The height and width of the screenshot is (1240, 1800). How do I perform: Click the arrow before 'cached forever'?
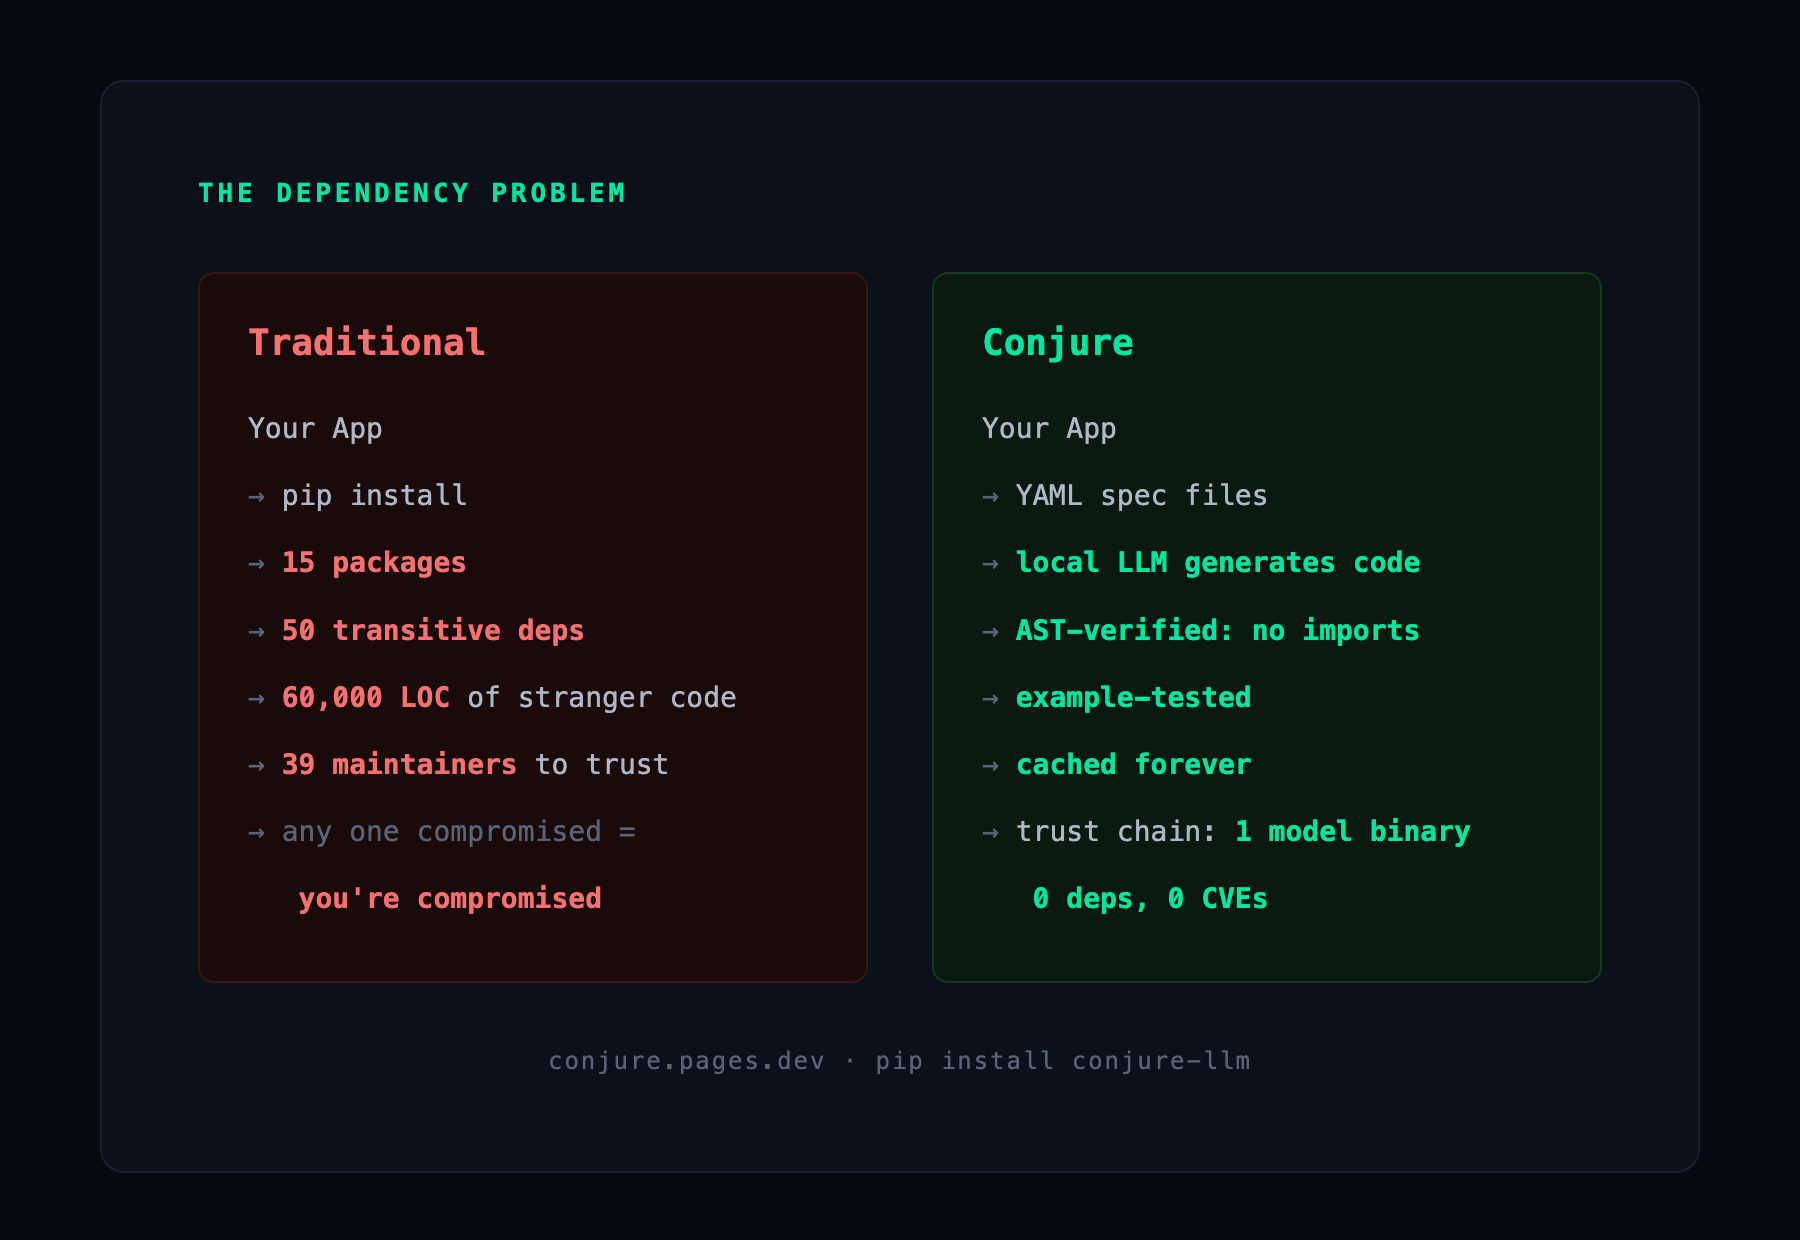click(990, 765)
